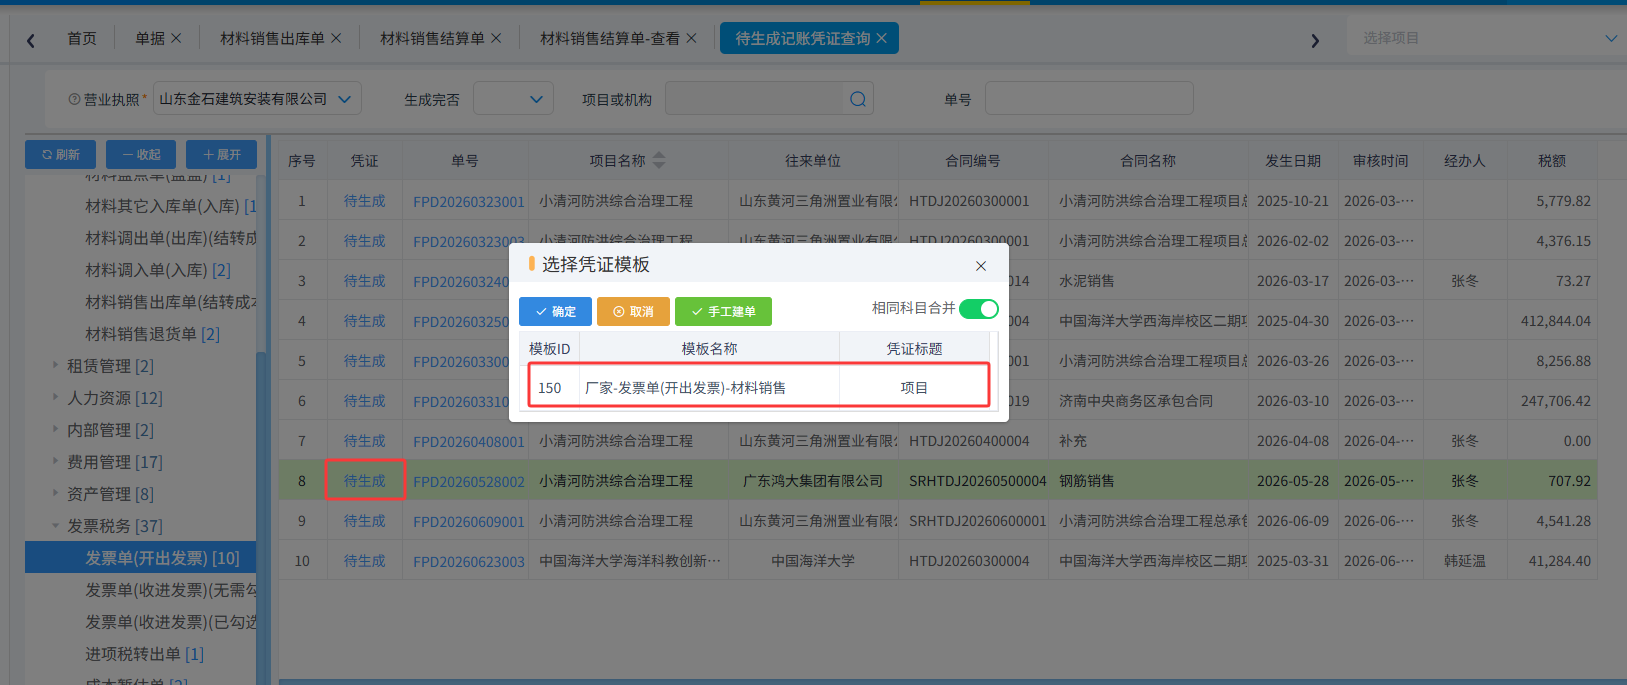This screenshot has width=1627, height=685.
Task: Click the 发生日期 column header
Action: pyautogui.click(x=1293, y=160)
